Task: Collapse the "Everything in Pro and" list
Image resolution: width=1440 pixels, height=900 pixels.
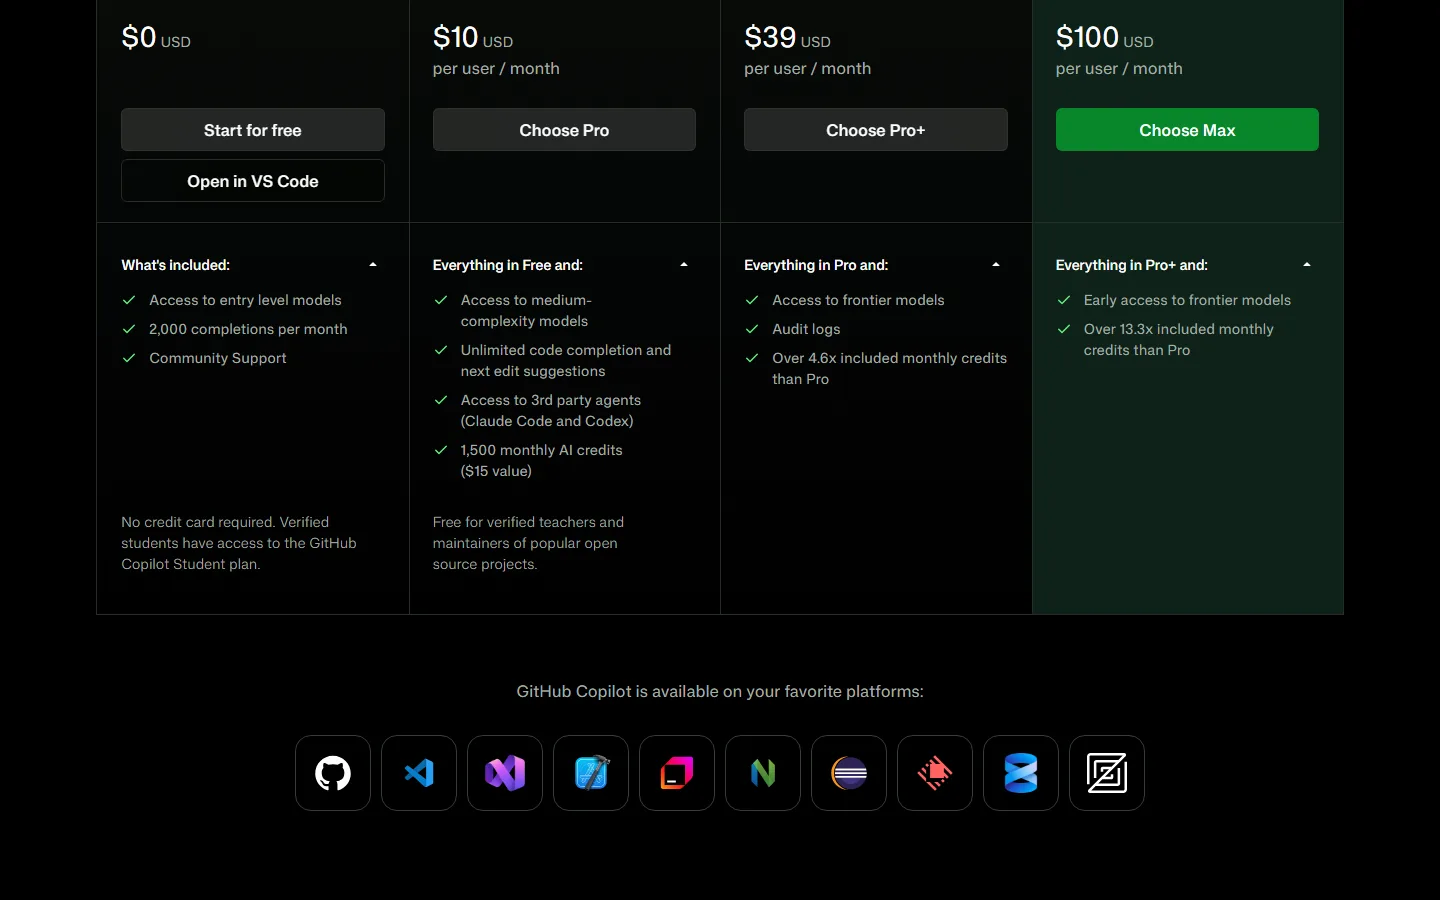Action: [996, 265]
